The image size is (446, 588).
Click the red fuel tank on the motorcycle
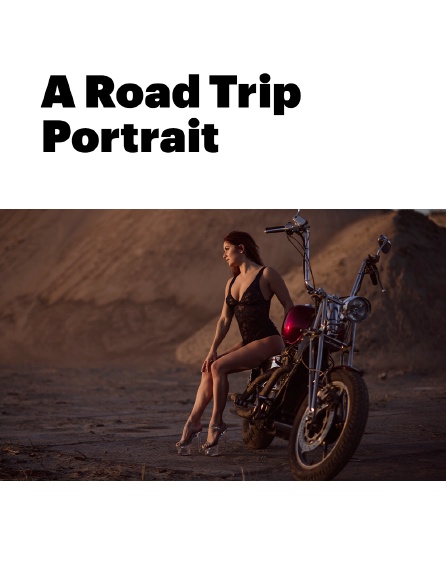[x=298, y=323]
